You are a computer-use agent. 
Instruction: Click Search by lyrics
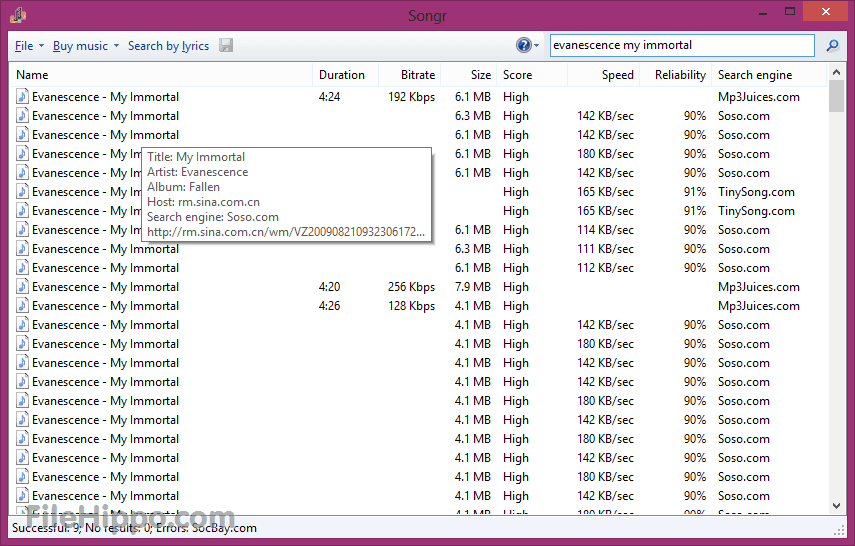pos(168,46)
